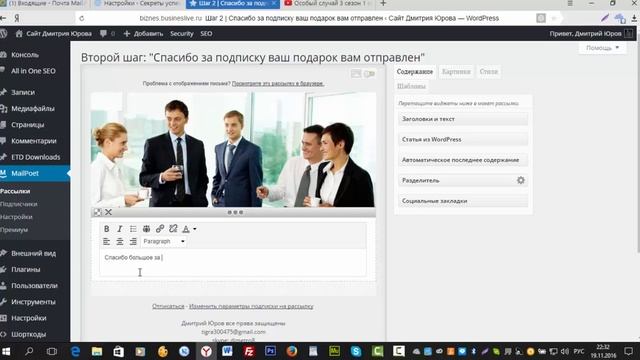Pick the Автоматическое последнее содержание widget

click(x=463, y=160)
